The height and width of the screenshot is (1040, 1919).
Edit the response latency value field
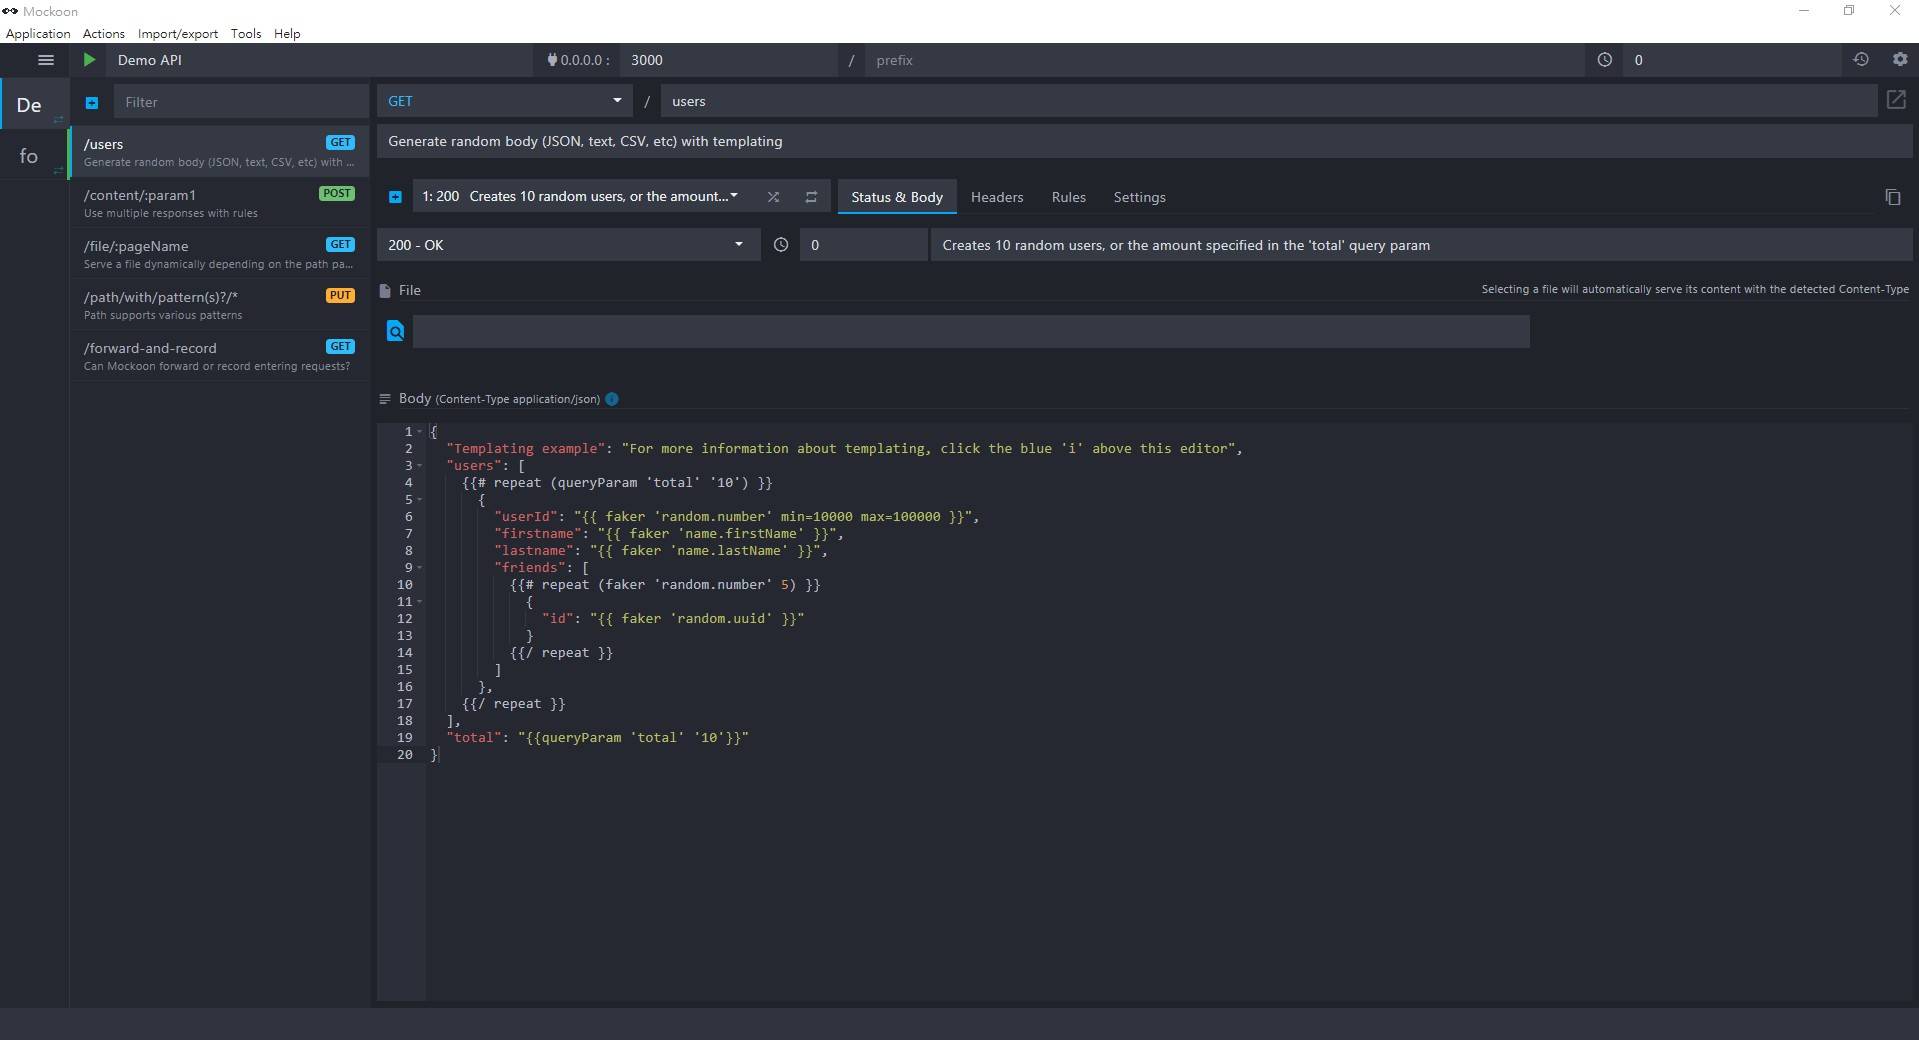point(863,245)
